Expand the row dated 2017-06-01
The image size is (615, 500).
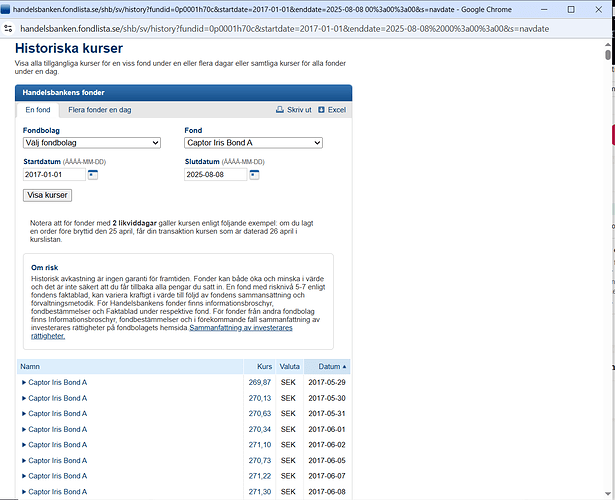coord(24,429)
